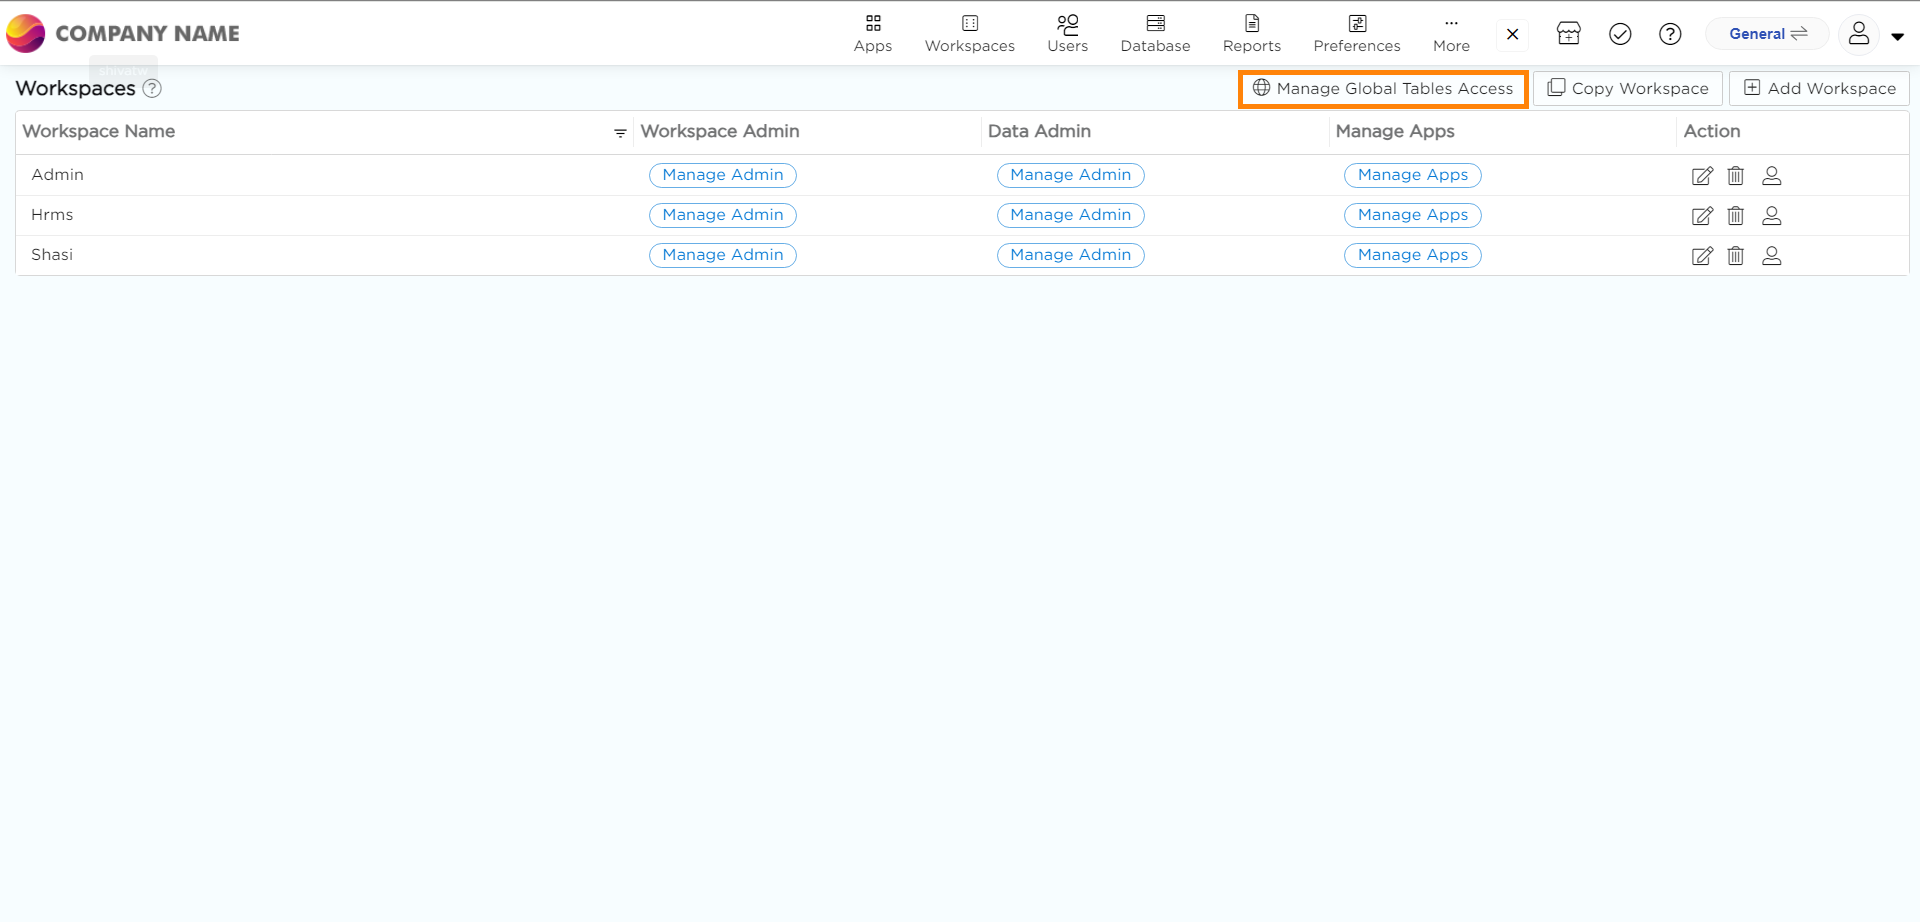
Task: Toggle the General switch mode button
Action: point(1767,34)
